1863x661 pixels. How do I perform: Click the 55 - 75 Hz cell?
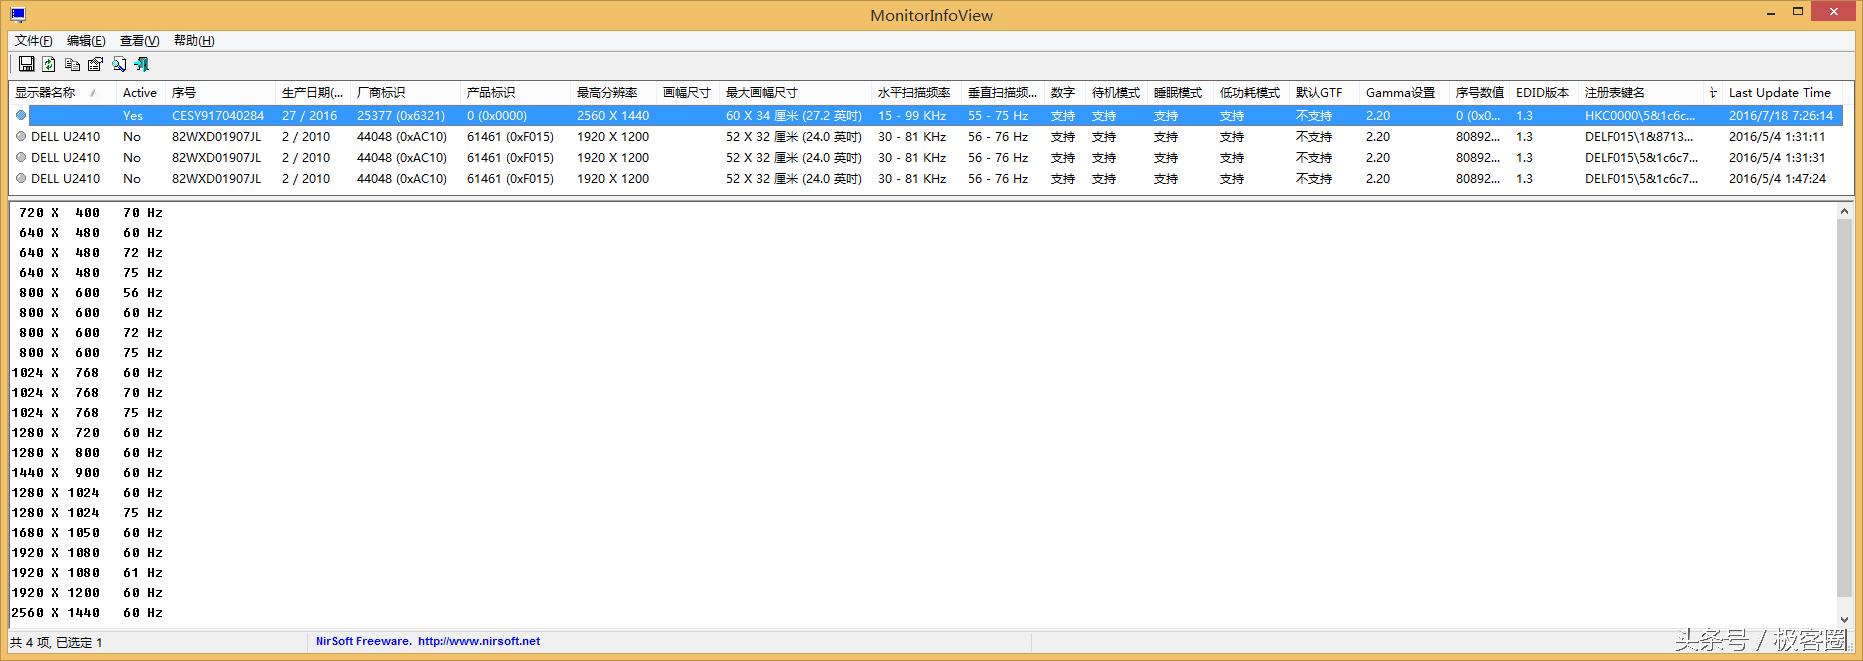tap(998, 116)
